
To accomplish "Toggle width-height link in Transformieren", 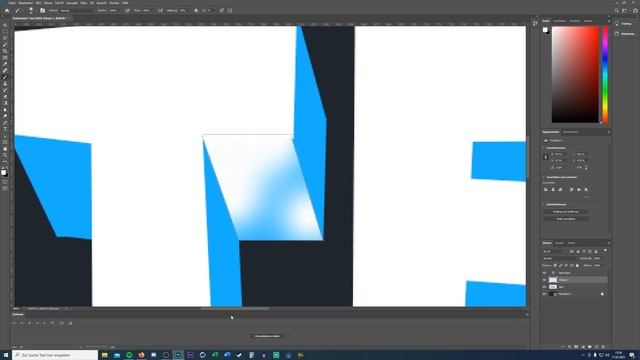I will [546, 157].
